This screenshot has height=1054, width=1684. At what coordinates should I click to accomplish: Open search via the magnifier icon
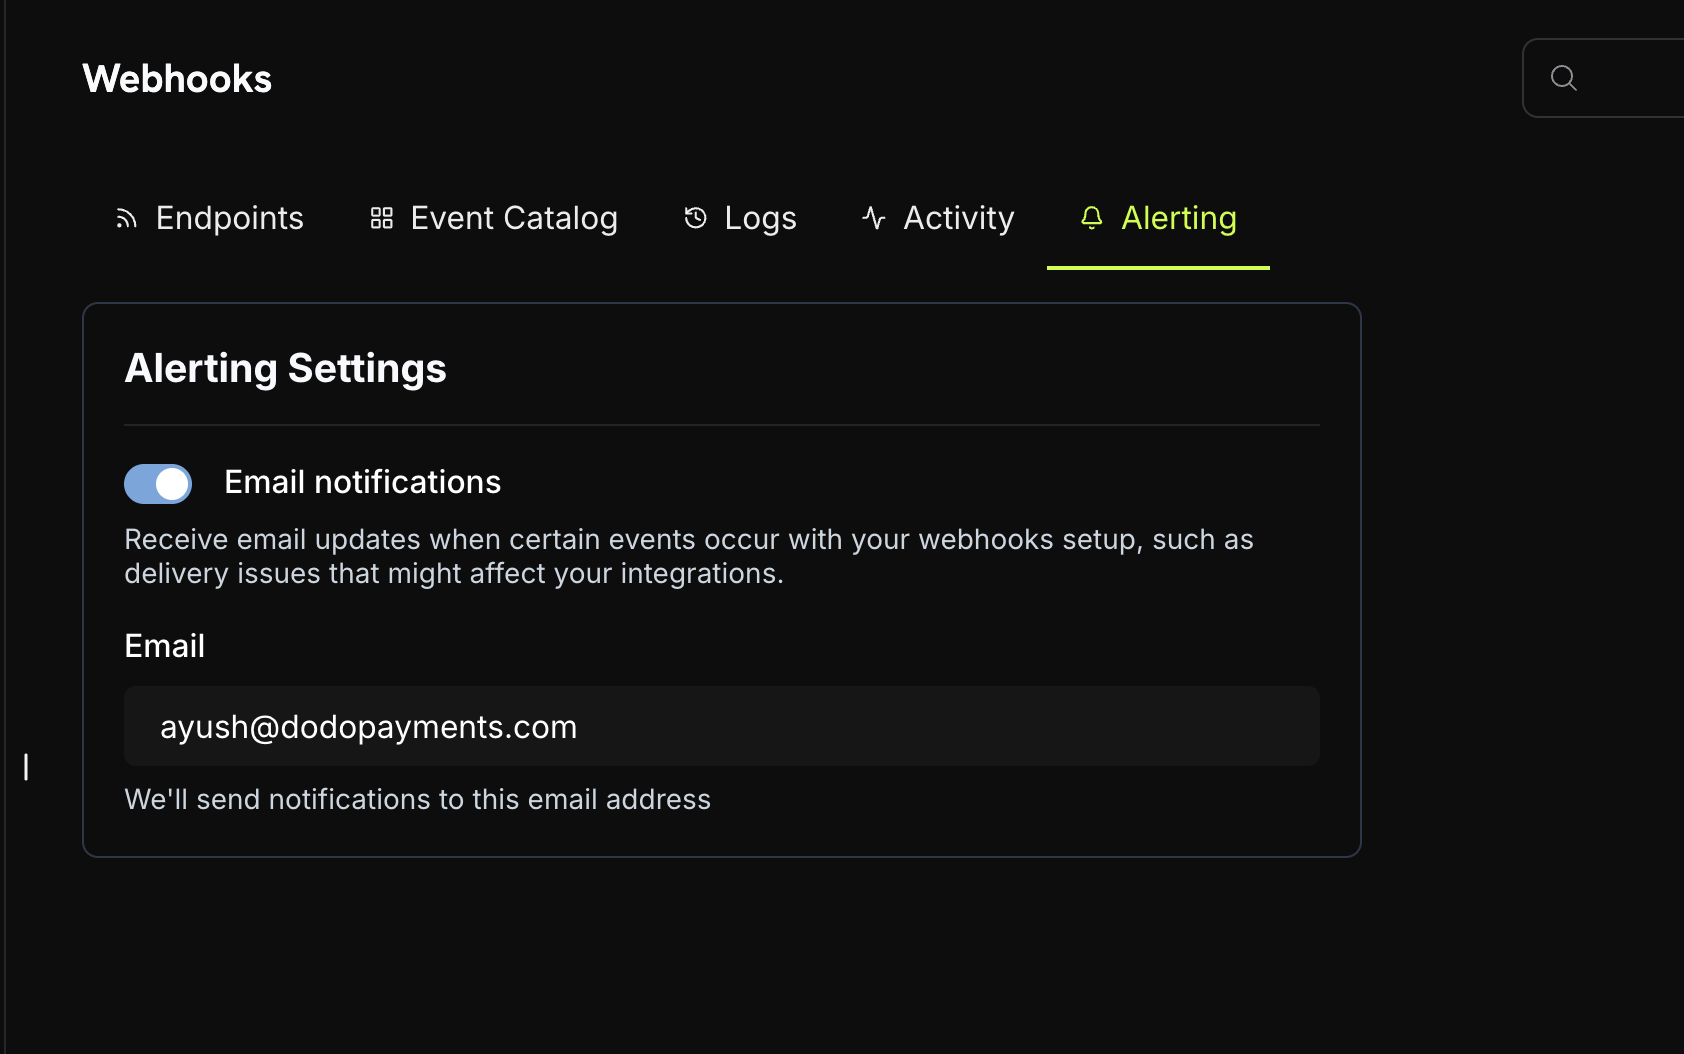click(1564, 77)
